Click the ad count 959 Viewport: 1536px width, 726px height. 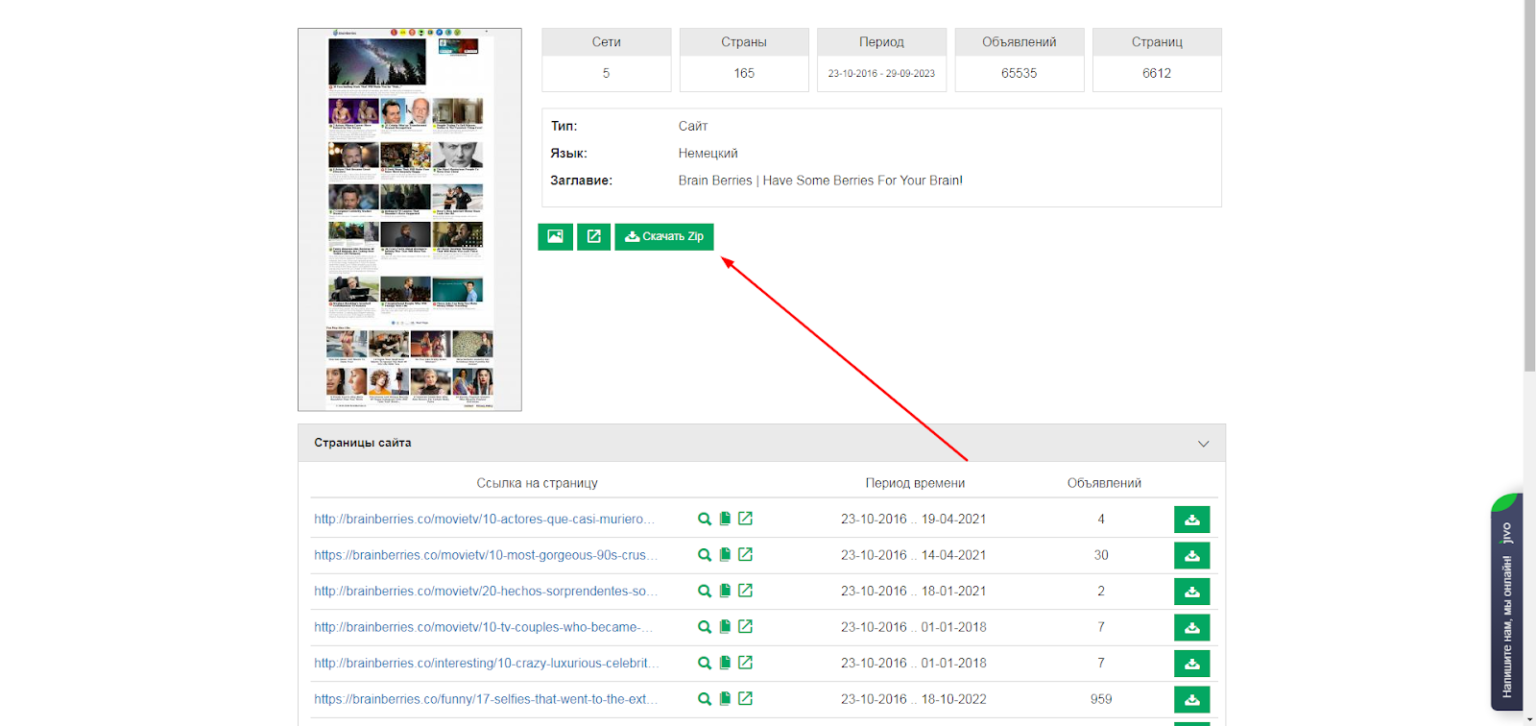coord(1101,699)
